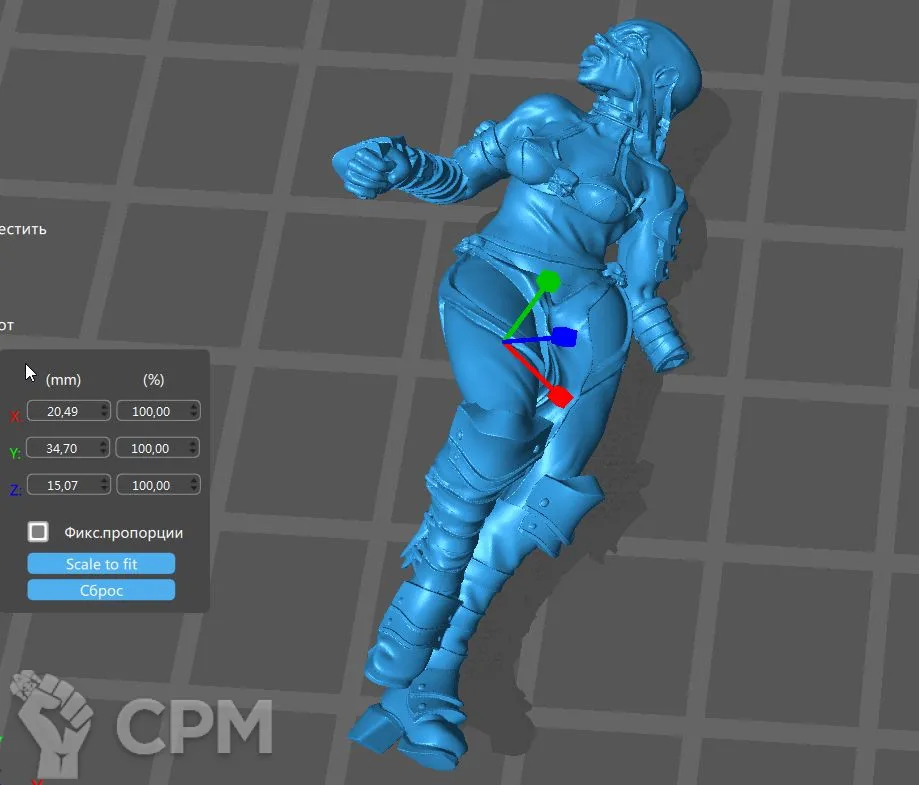Select the Z size field showing 15,07
Viewport: 919px width, 785px height.
[x=62, y=485]
